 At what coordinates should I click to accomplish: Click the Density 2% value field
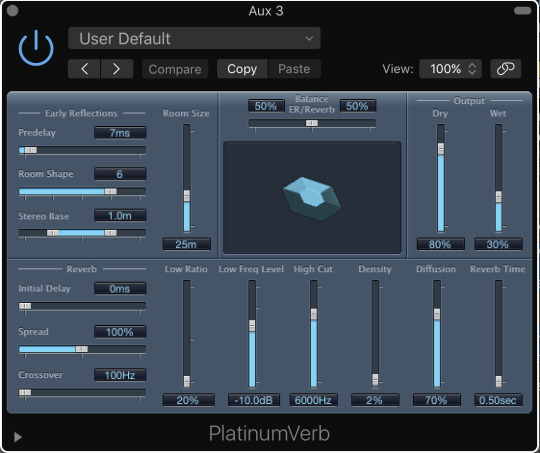click(x=375, y=400)
